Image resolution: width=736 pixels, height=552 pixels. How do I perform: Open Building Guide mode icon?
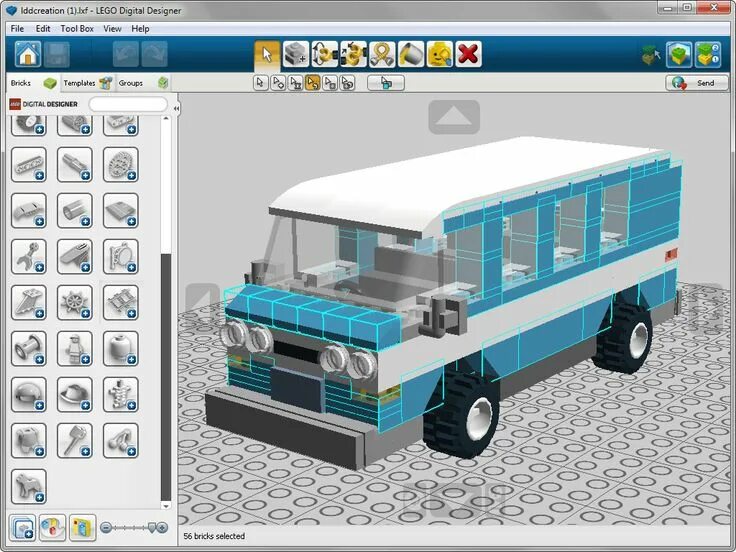click(708, 54)
